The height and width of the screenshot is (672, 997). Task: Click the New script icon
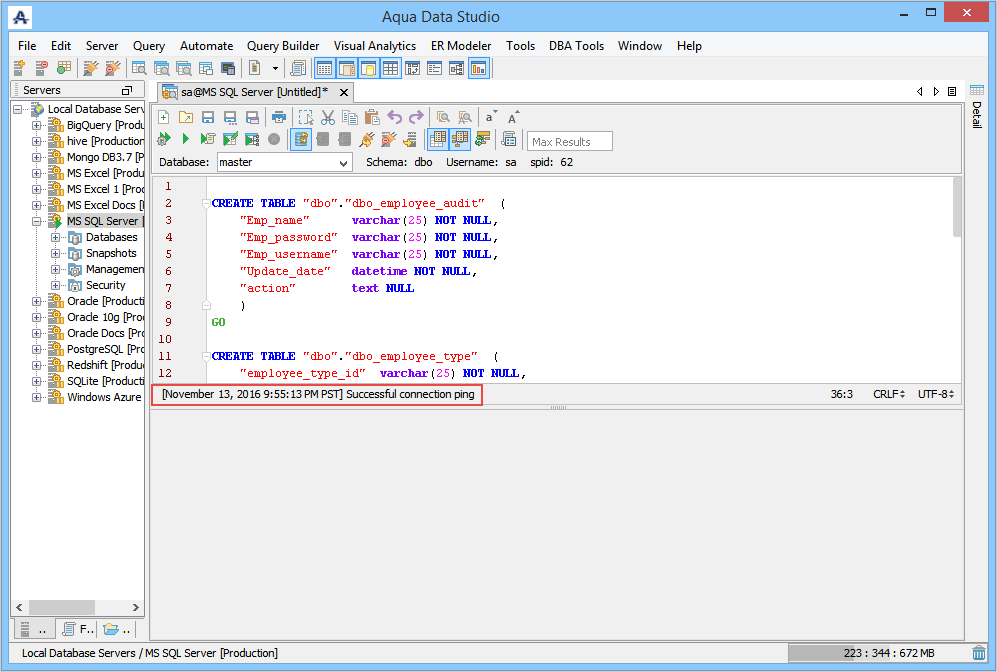point(164,117)
